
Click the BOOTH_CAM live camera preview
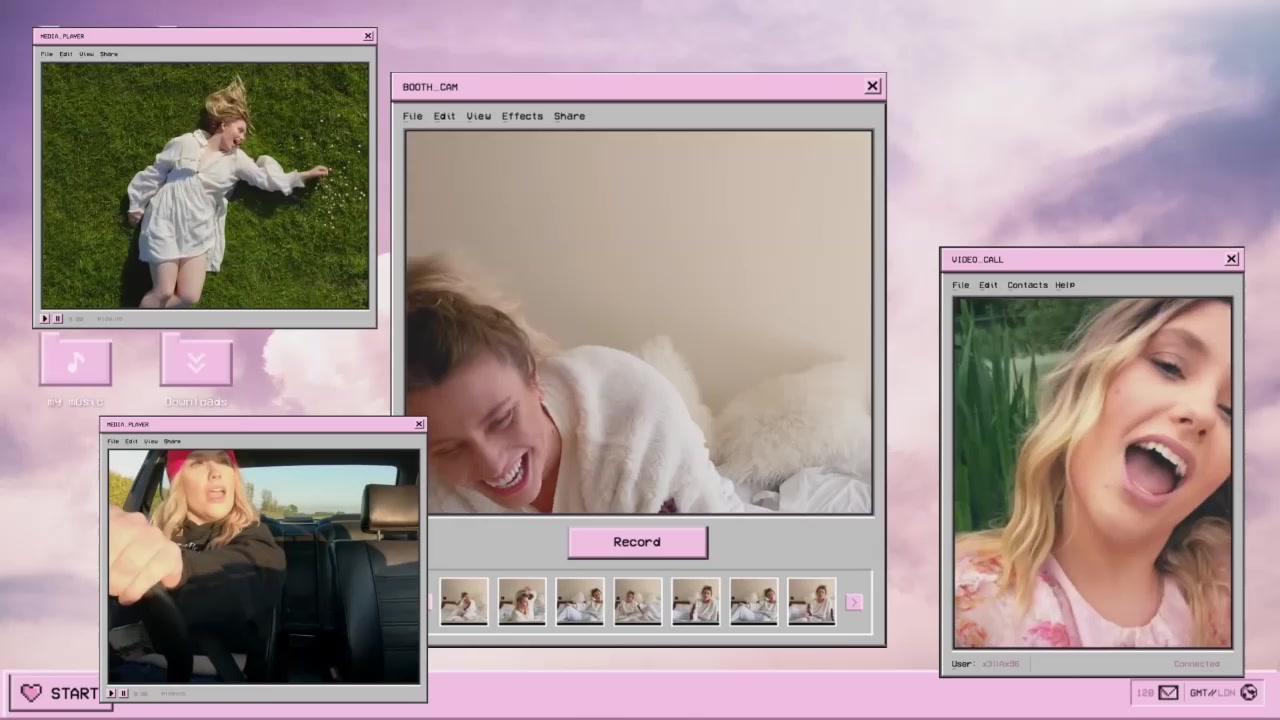pos(639,322)
